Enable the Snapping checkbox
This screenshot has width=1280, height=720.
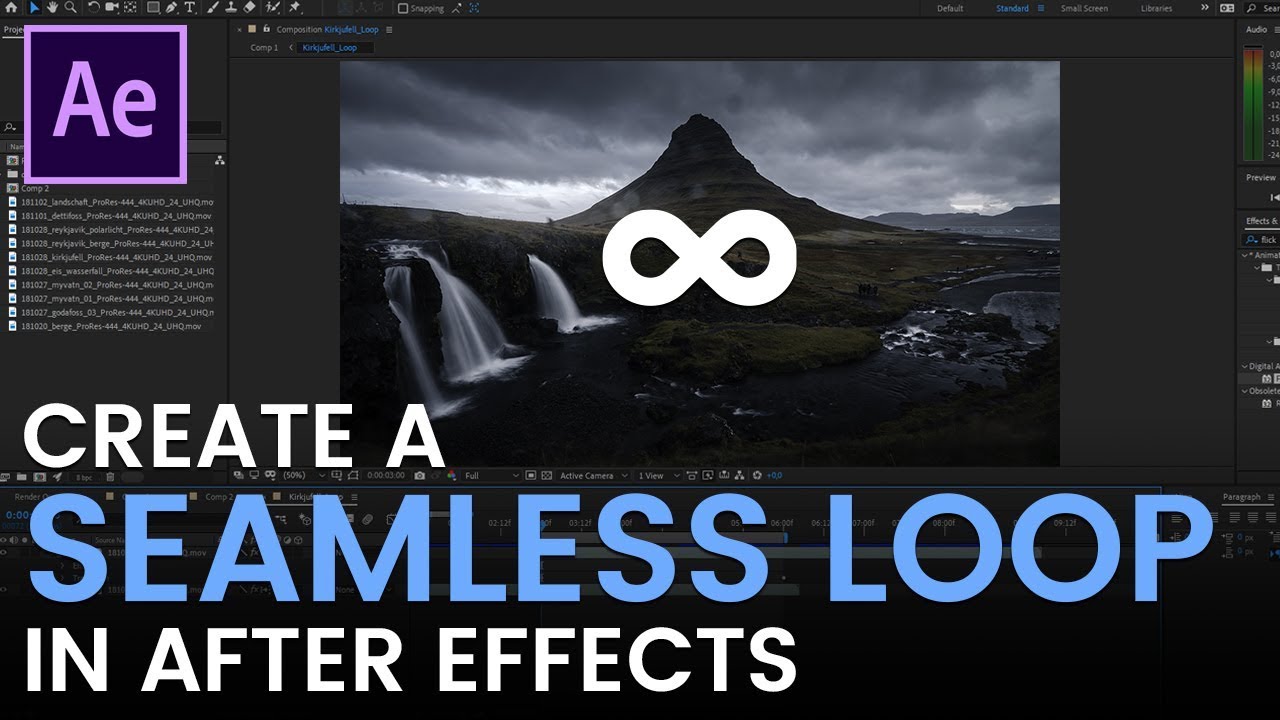tap(403, 8)
